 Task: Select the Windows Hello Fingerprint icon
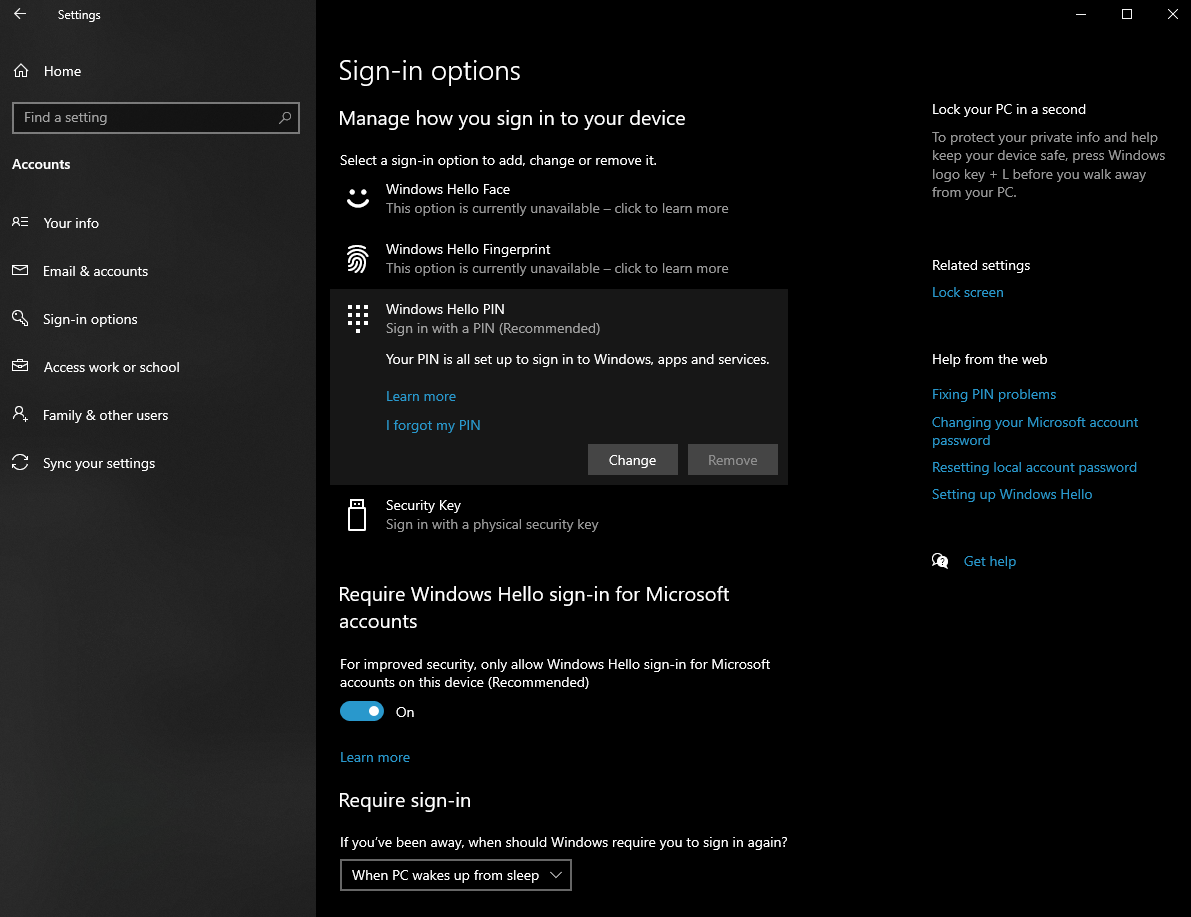tap(358, 259)
